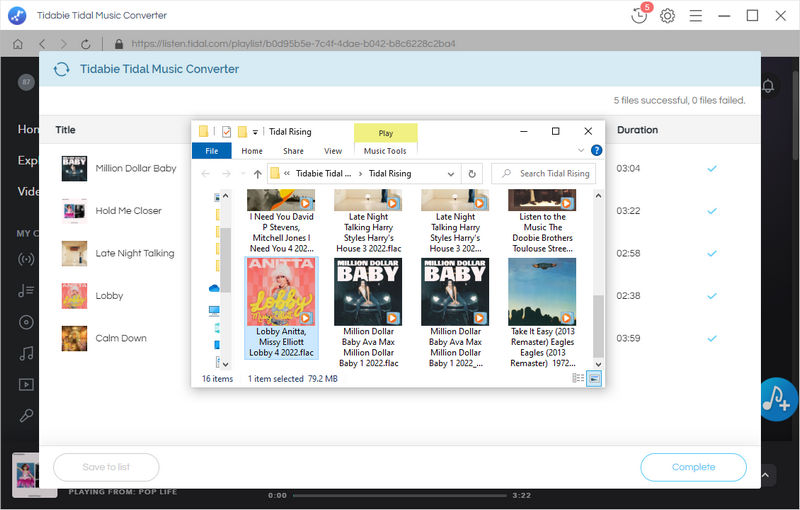The height and width of the screenshot is (510, 800).
Task: Open Tidal sidebar radio broadcast icon
Action: [x=26, y=259]
